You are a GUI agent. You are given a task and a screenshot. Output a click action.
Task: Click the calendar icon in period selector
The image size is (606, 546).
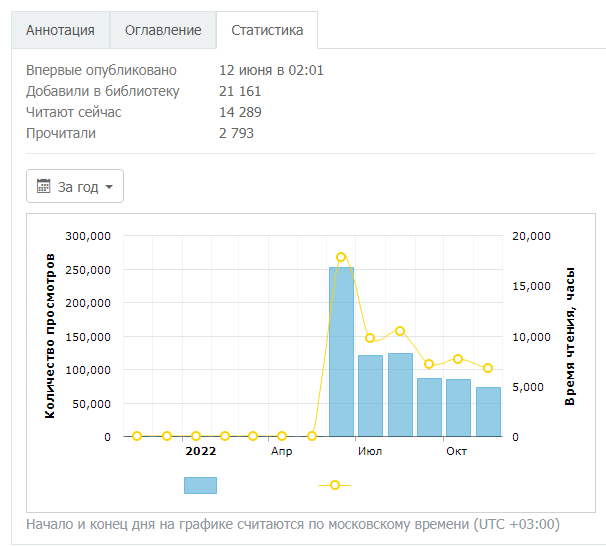point(43,187)
